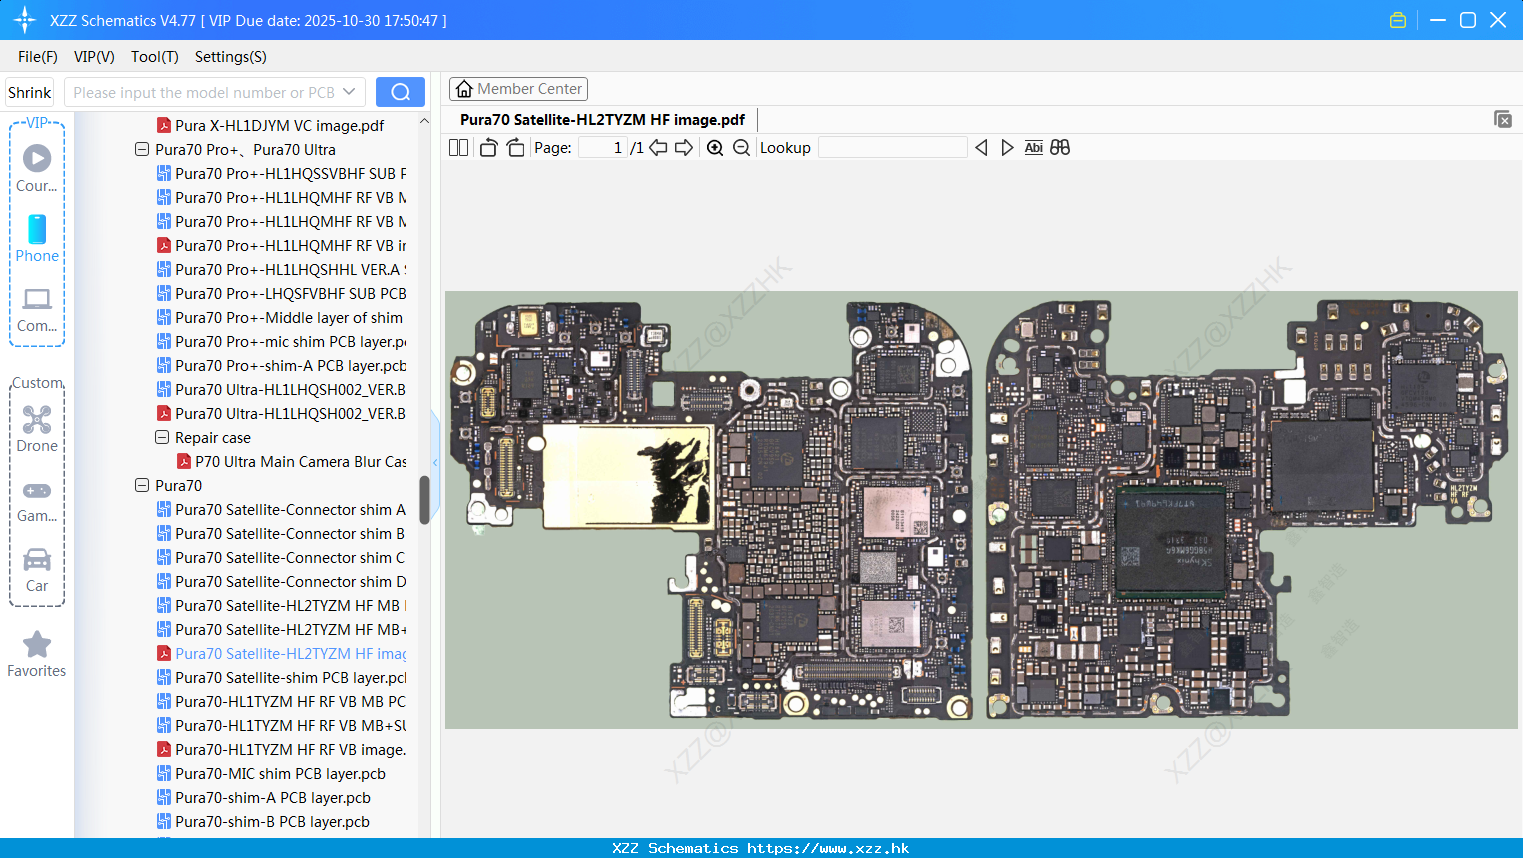The width and height of the screenshot is (1523, 858).
Task: Go to previous page arrow
Action: tap(658, 148)
